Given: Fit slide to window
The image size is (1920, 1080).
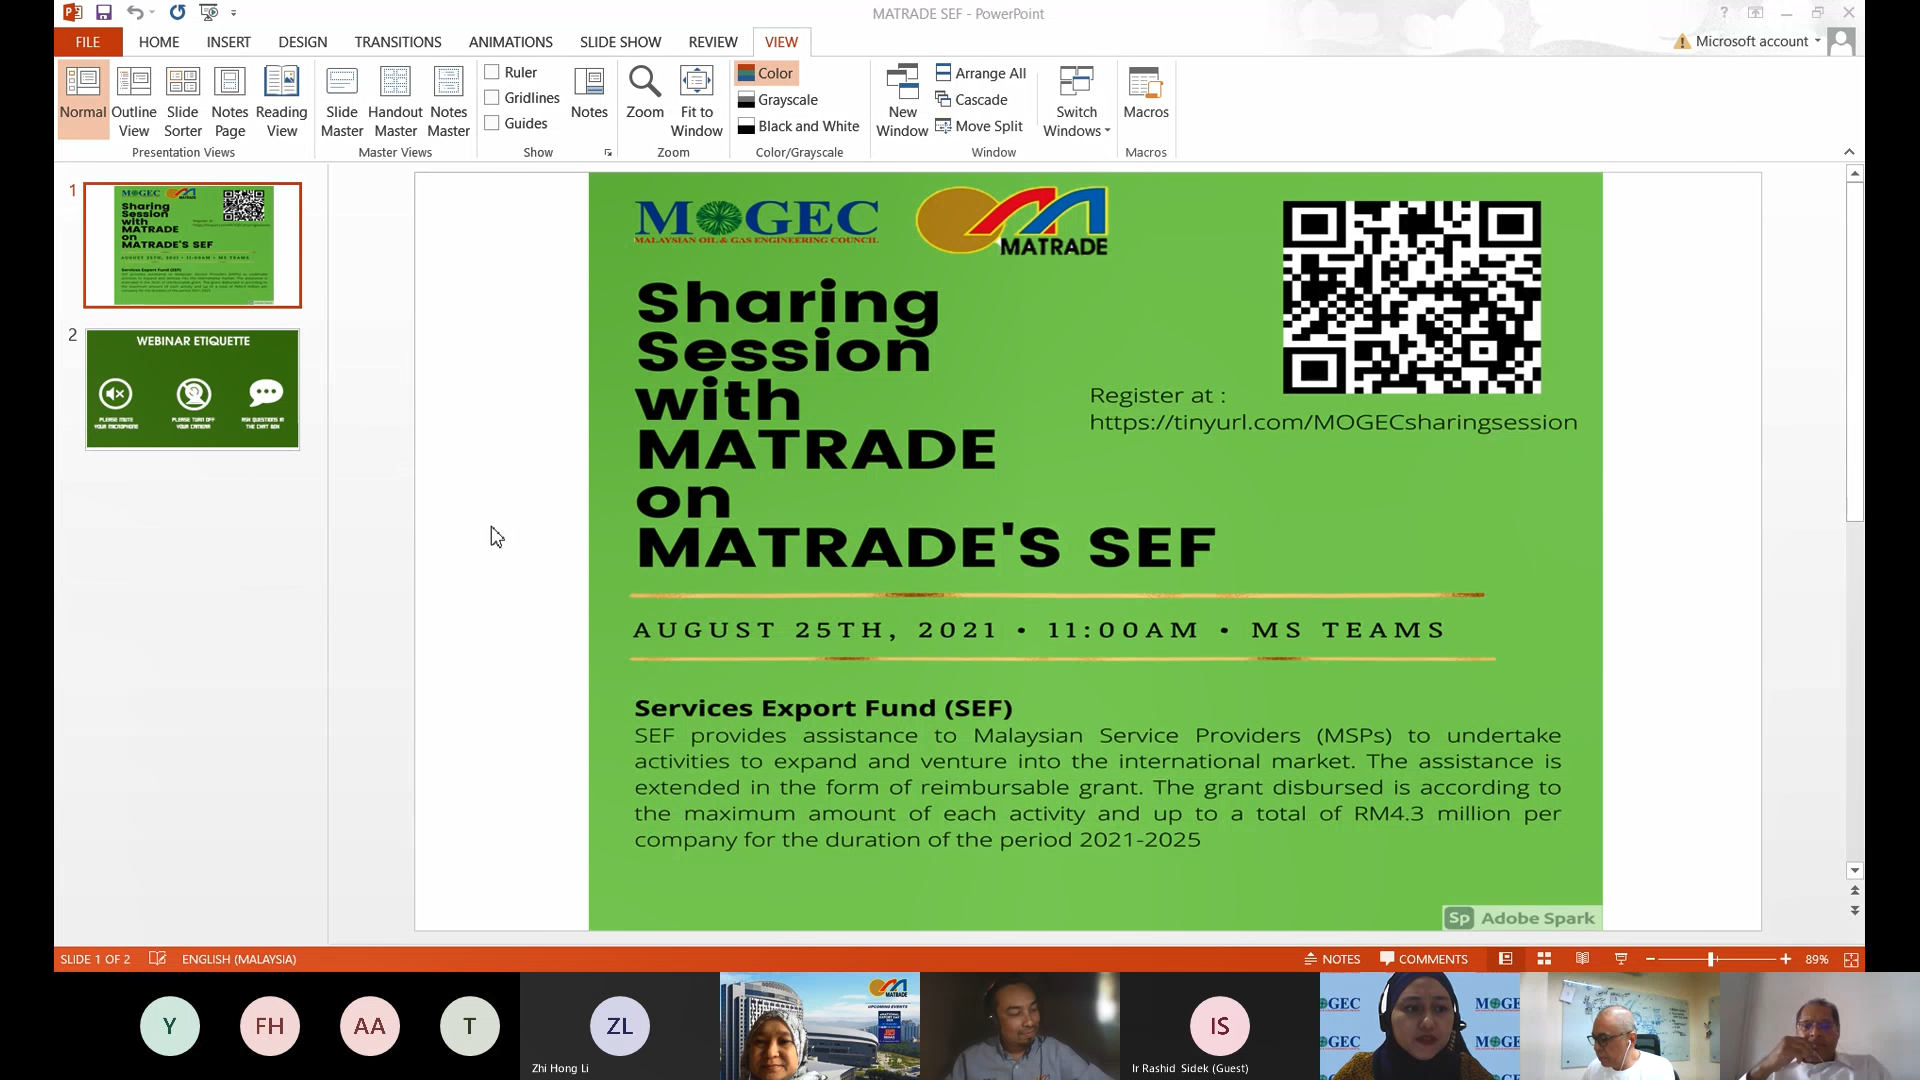Looking at the screenshot, I should 697,100.
